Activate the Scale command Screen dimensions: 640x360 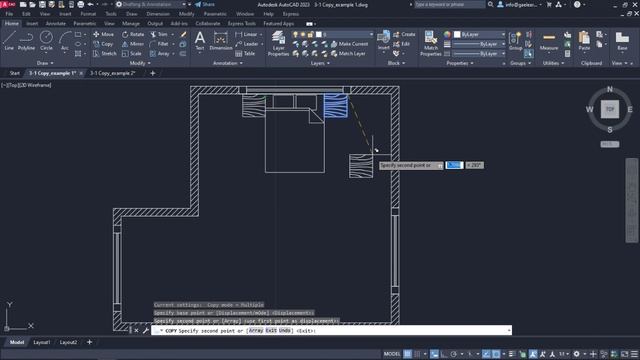coord(131,53)
